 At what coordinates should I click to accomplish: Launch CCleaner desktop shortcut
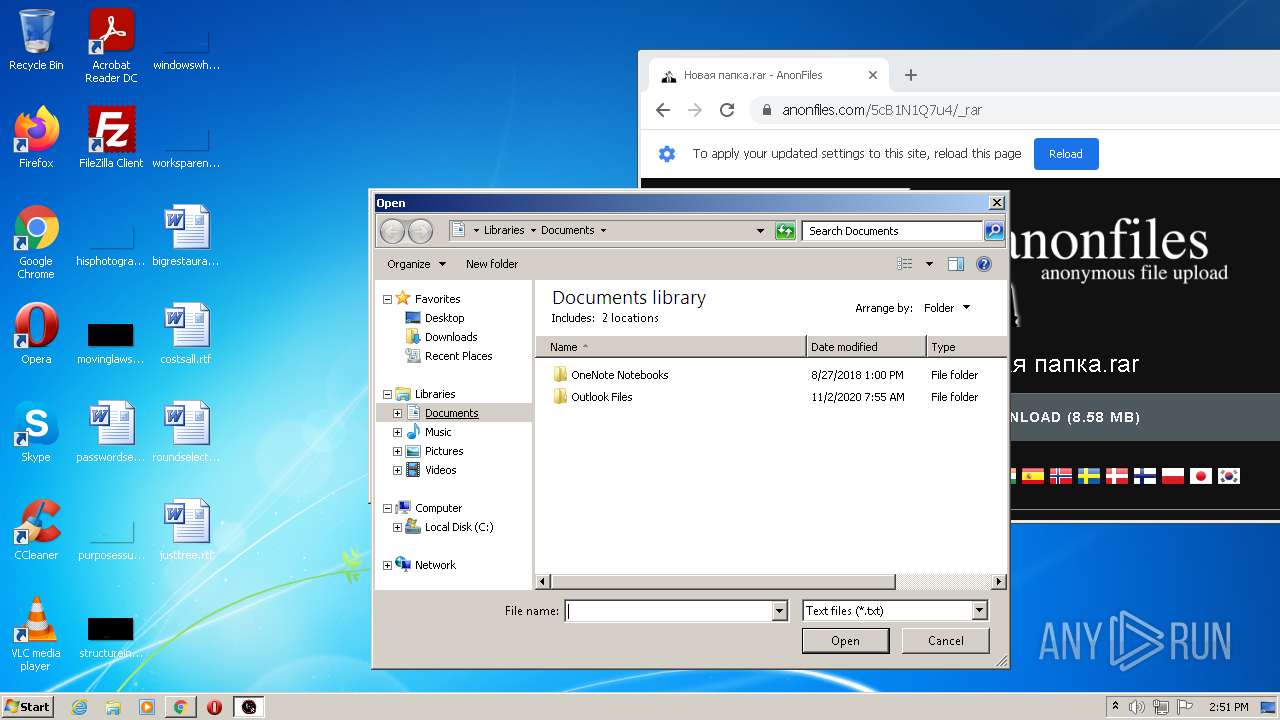point(36,530)
